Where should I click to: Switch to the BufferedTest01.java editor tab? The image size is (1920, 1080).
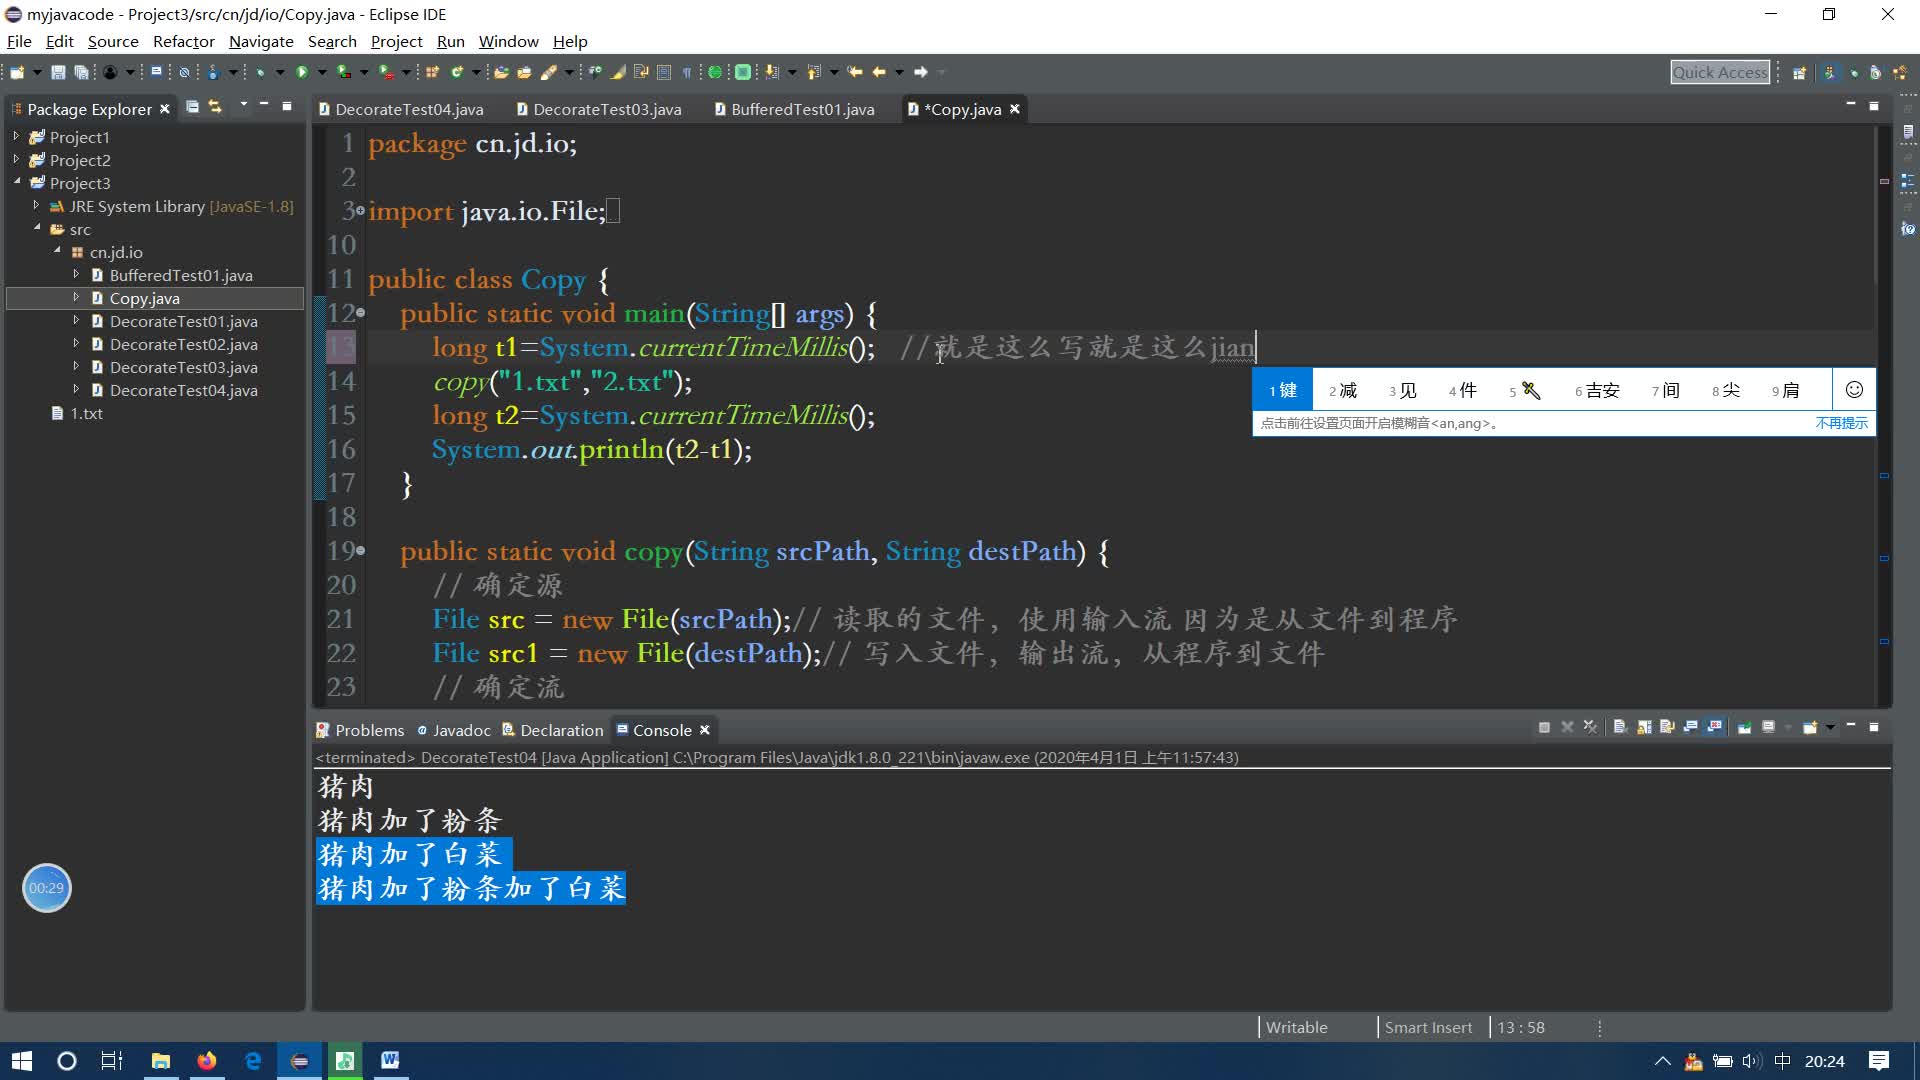tap(802, 109)
